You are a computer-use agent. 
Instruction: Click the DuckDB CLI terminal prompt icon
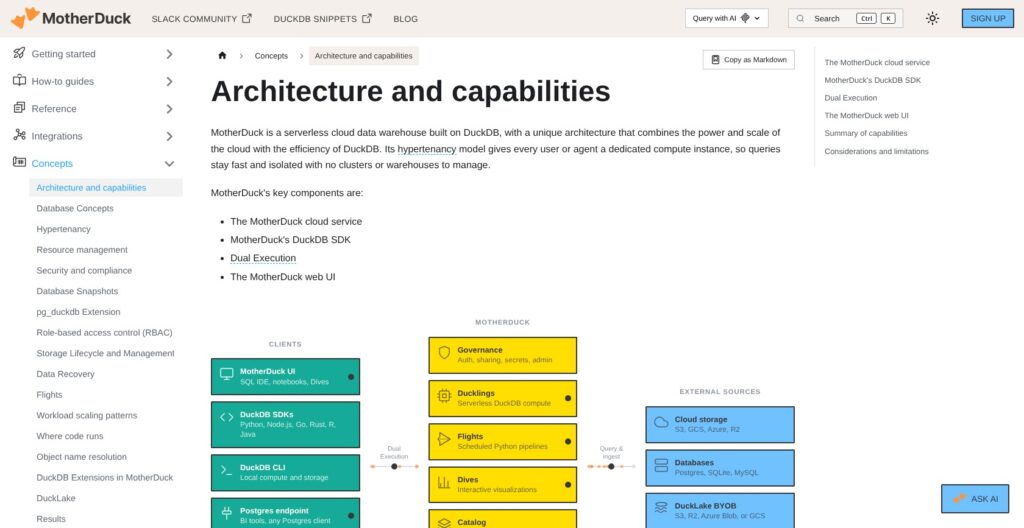227,470
